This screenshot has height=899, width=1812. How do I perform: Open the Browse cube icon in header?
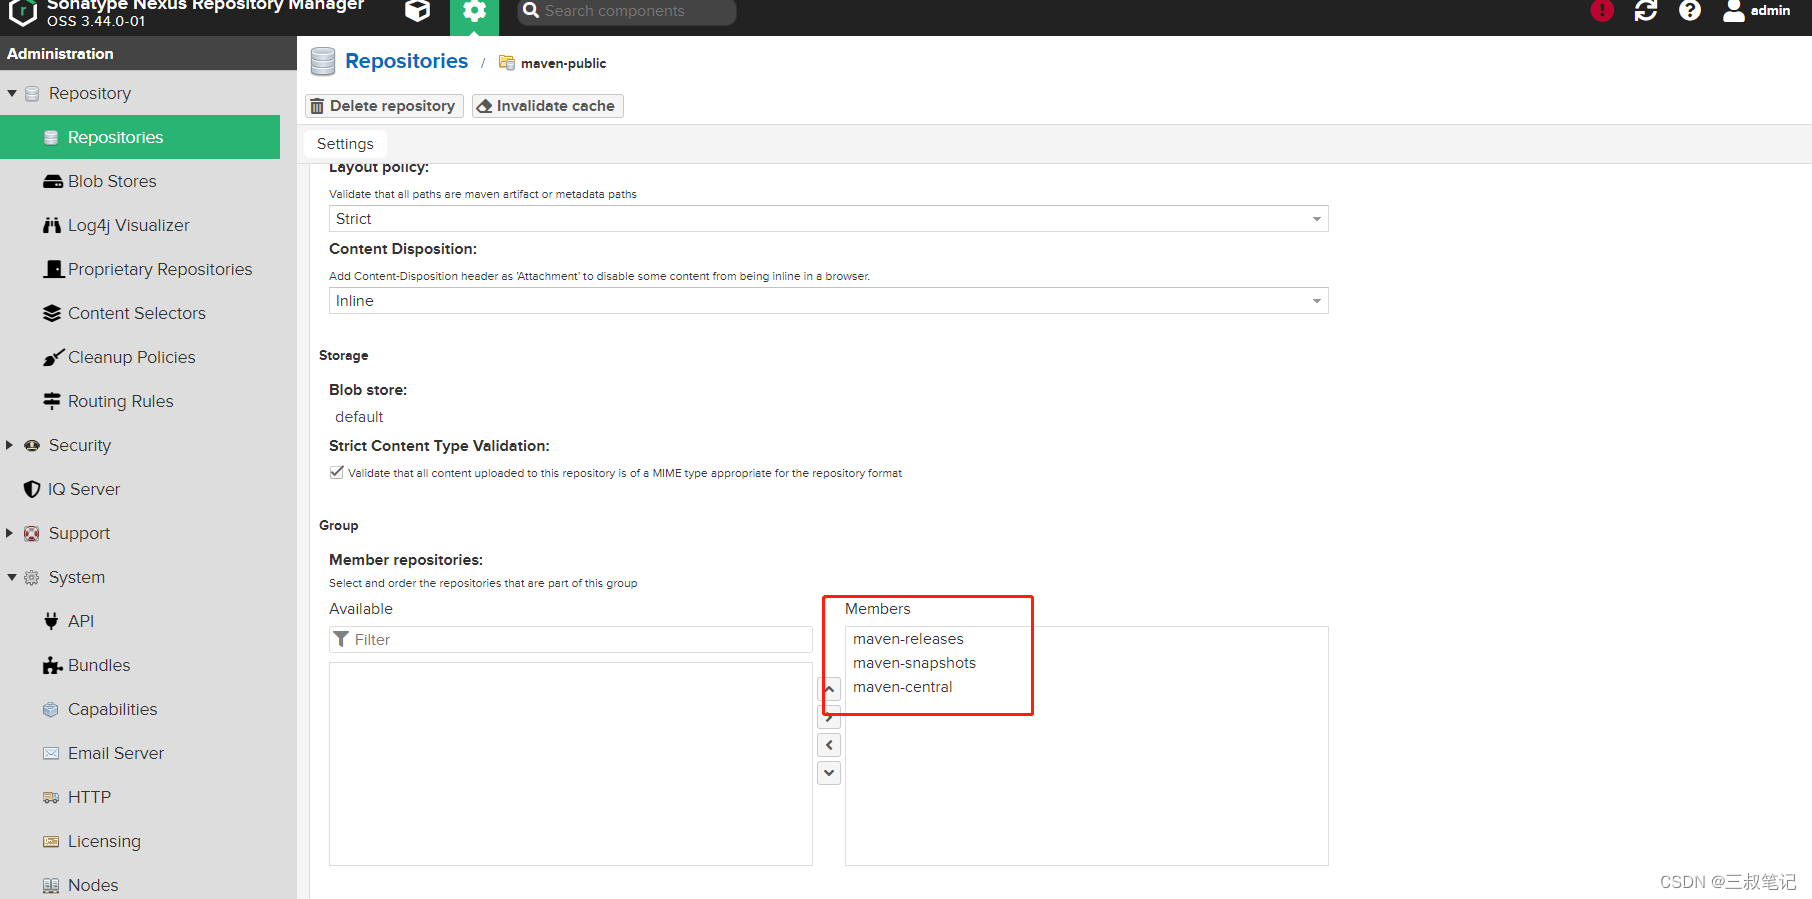pyautogui.click(x=418, y=11)
